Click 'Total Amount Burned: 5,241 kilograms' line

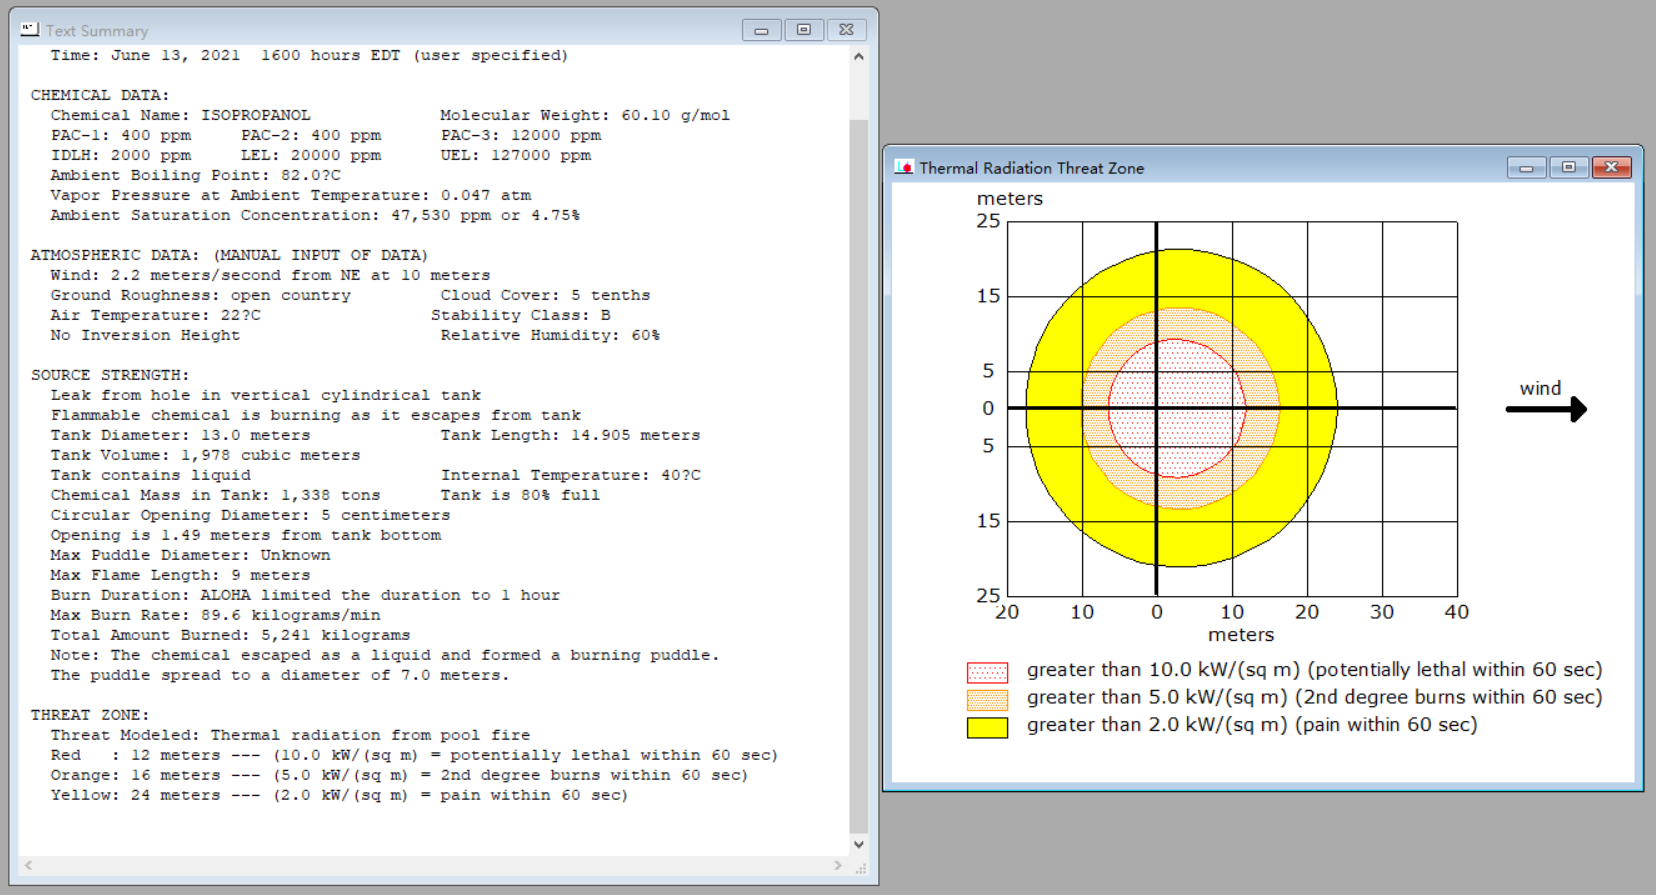tap(230, 635)
